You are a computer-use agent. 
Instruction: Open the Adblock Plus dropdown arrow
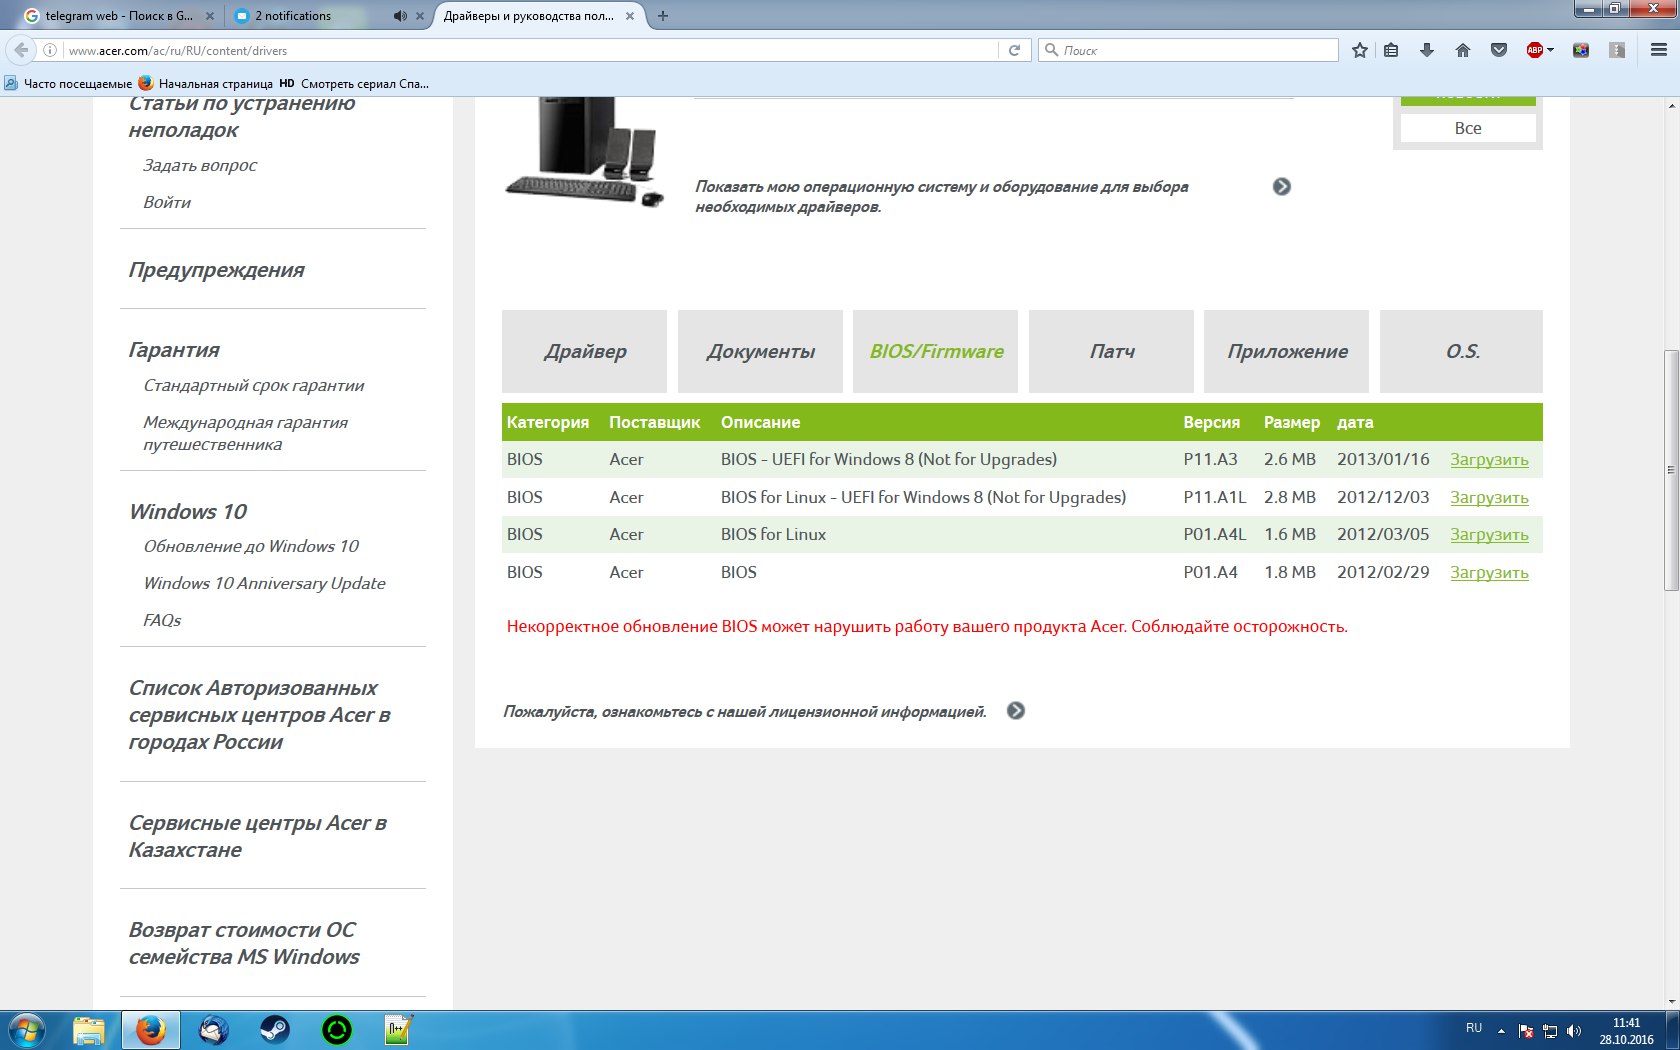(1551, 50)
